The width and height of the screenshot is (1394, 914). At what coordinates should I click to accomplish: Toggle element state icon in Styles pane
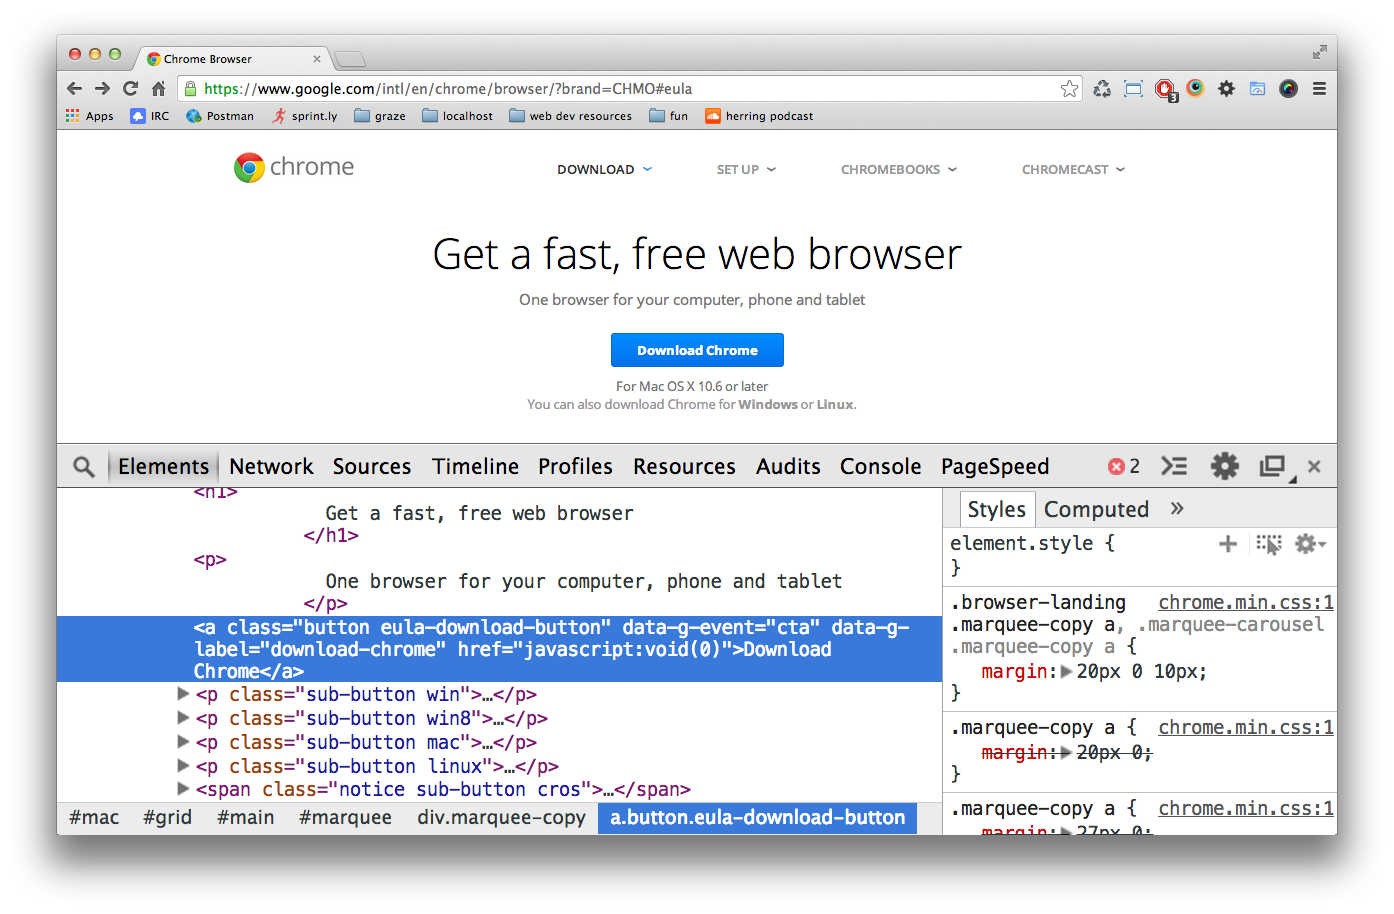pos(1269,544)
